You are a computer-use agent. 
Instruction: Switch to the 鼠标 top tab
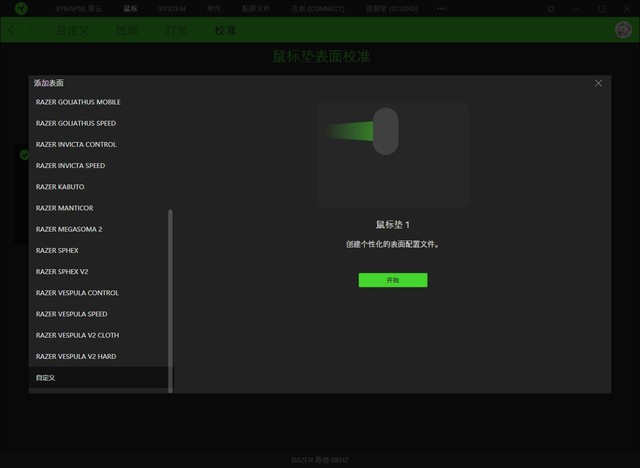point(131,9)
